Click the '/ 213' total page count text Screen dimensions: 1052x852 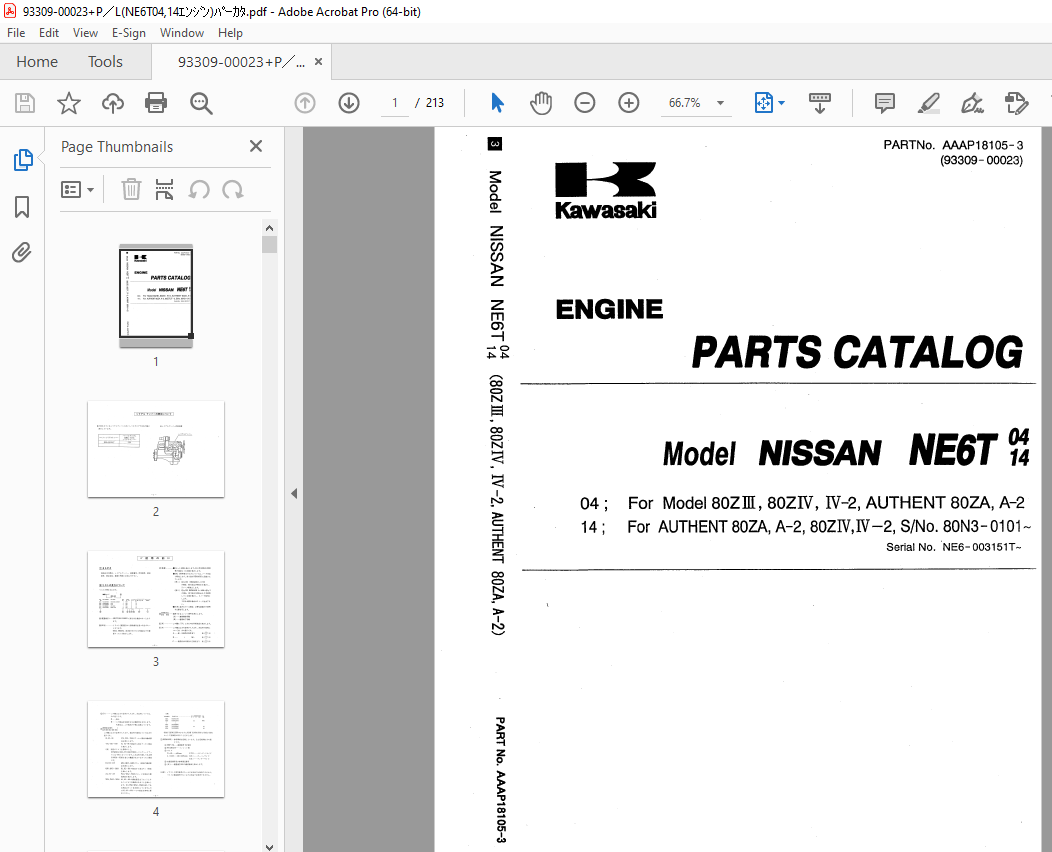tap(429, 103)
